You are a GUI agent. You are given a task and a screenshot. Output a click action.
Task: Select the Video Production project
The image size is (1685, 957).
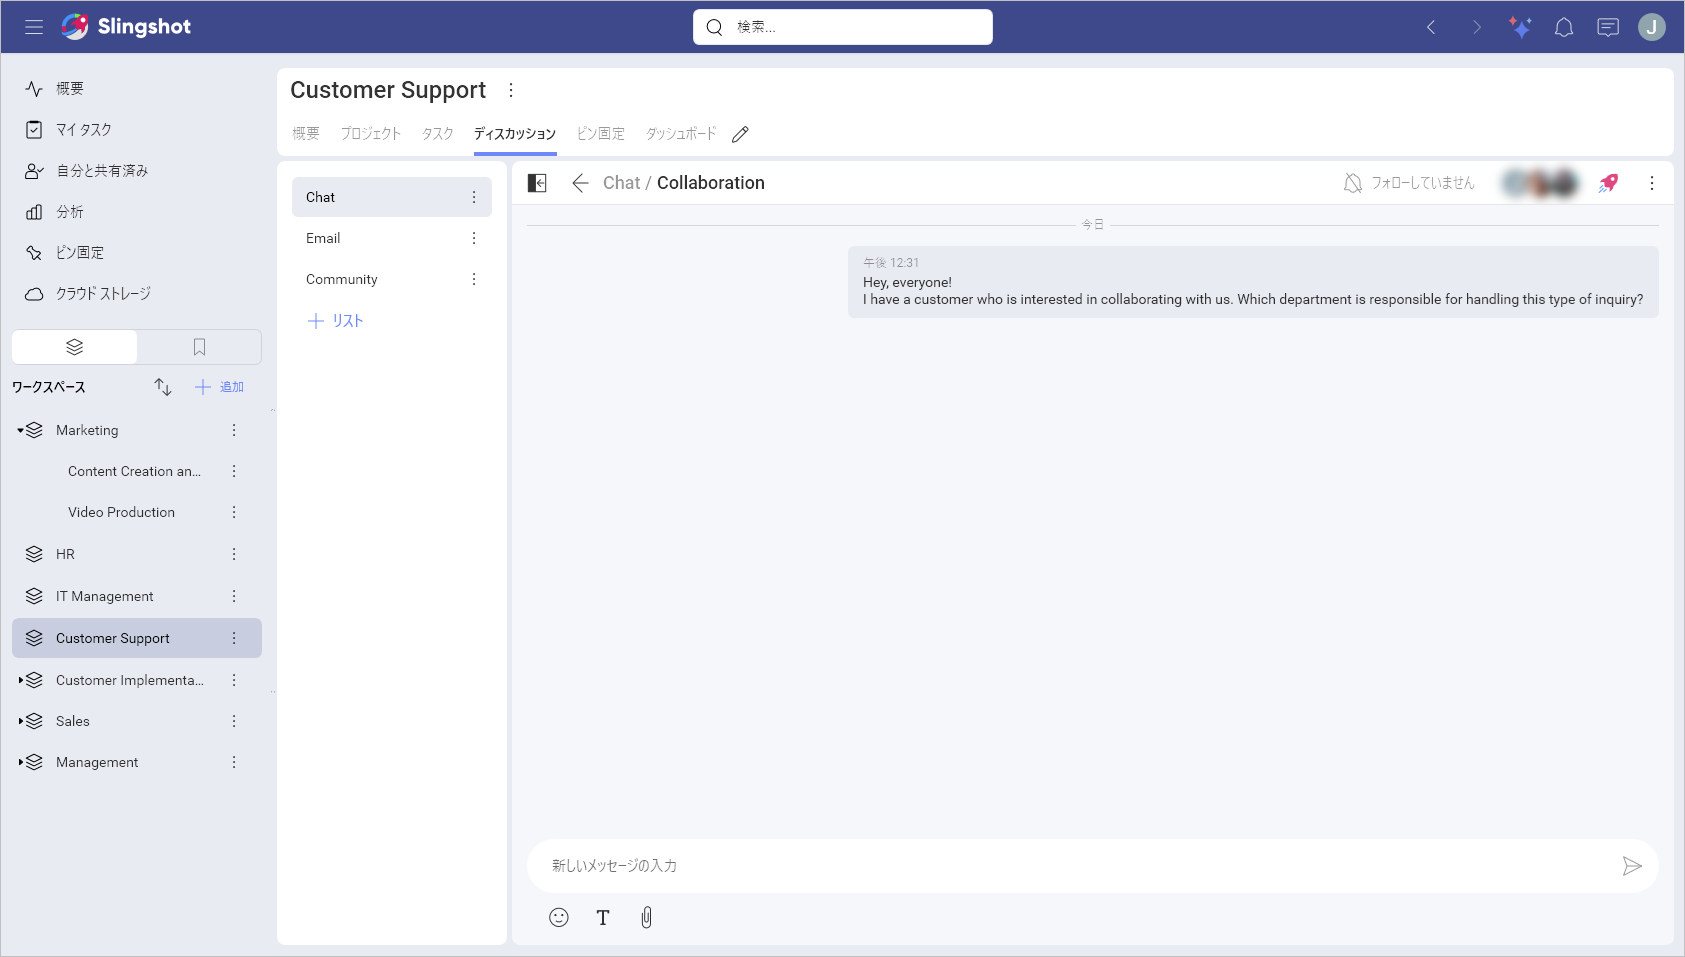click(121, 512)
